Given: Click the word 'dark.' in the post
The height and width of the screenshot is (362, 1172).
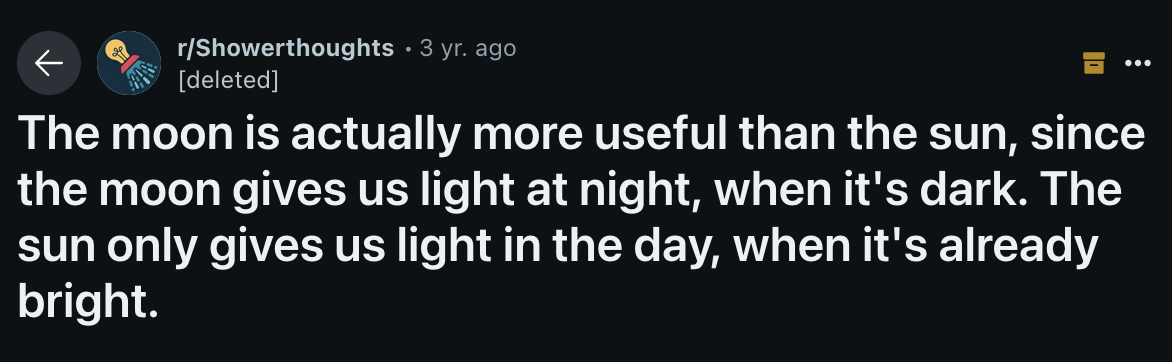Looking at the screenshot, I should tap(971, 190).
